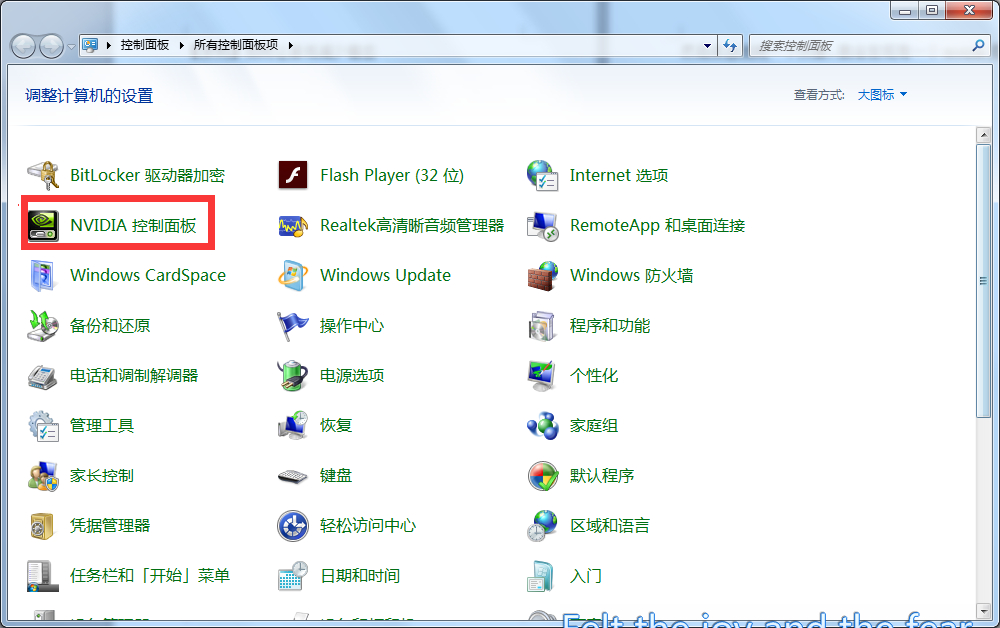Open the 轻松访问中心 icon
This screenshot has height=628, width=1000.
[x=293, y=525]
